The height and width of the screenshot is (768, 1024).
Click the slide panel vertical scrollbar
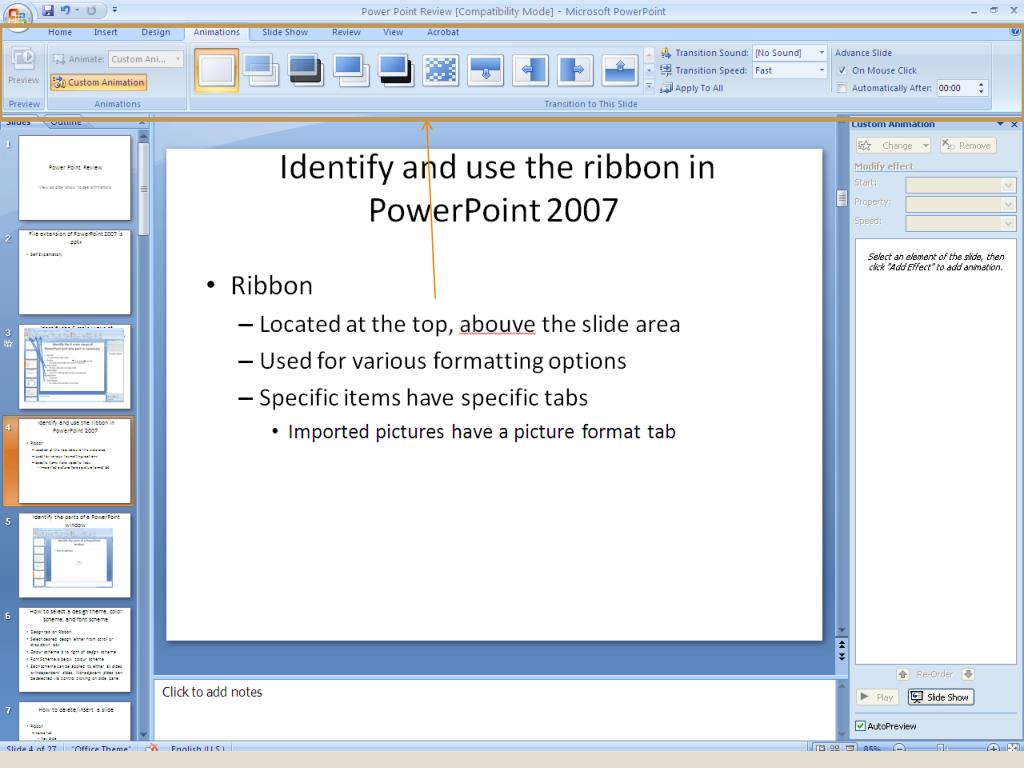tap(144, 189)
